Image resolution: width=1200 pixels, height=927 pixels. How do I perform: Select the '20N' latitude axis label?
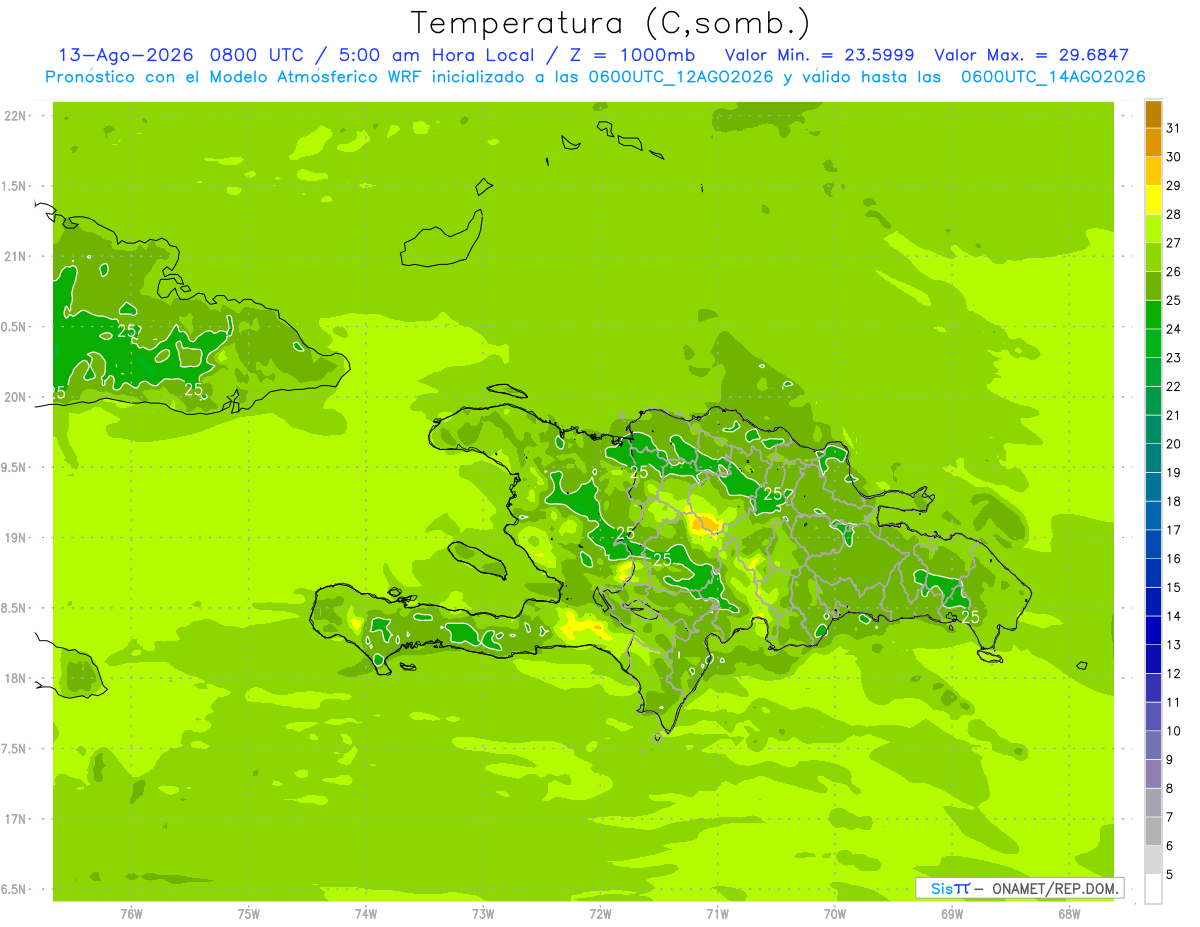(14, 397)
